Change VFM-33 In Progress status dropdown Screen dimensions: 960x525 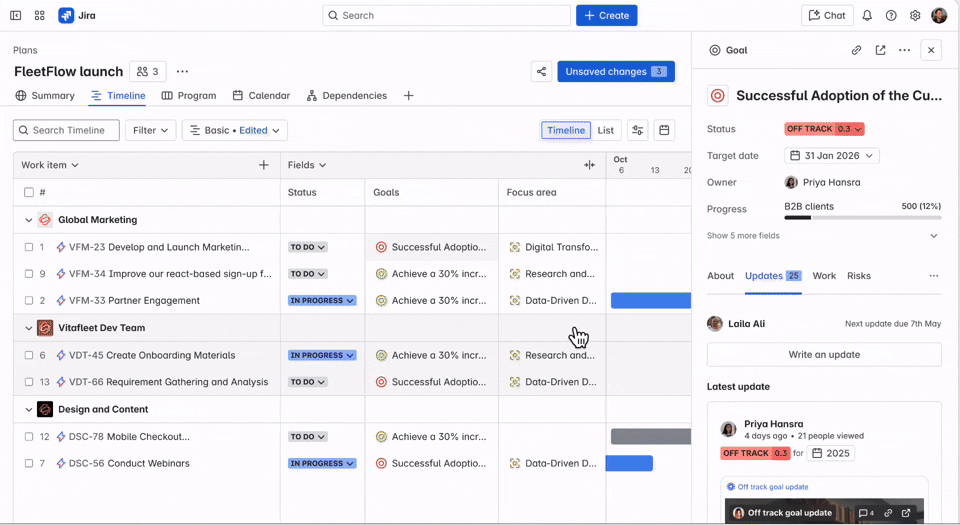pos(322,300)
